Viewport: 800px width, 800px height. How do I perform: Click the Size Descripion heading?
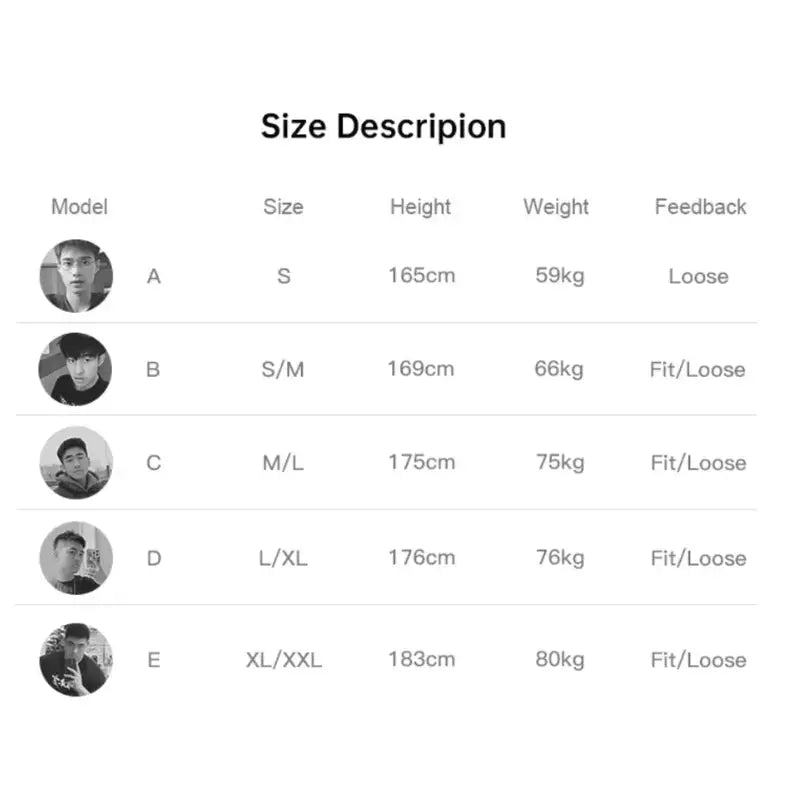pyautogui.click(x=384, y=127)
